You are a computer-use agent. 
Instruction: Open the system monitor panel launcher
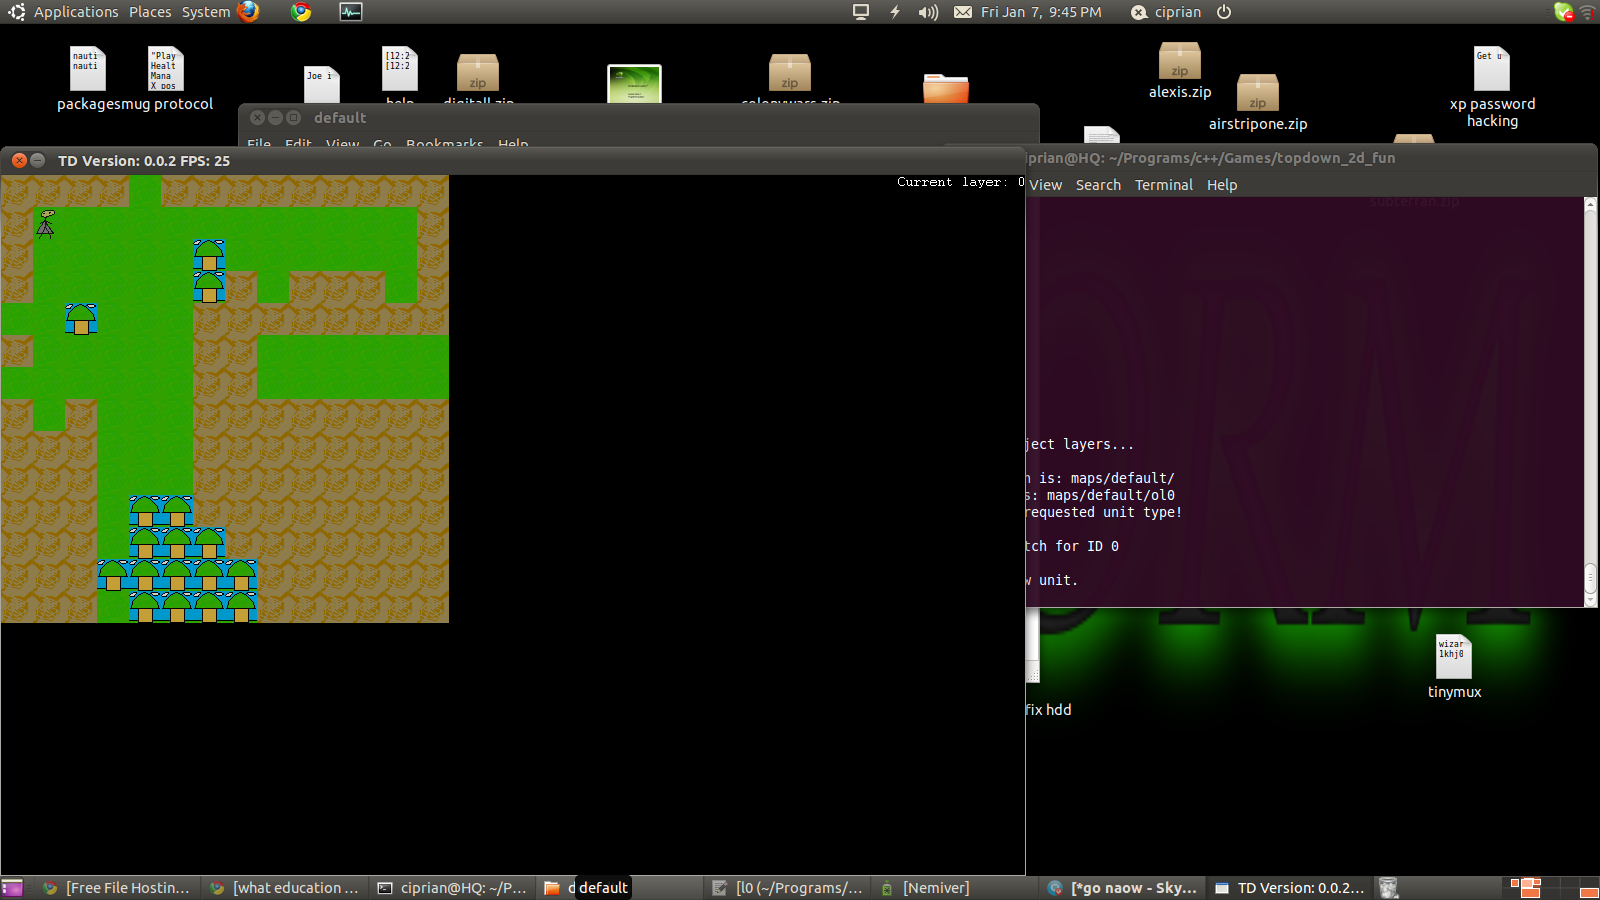tap(351, 12)
